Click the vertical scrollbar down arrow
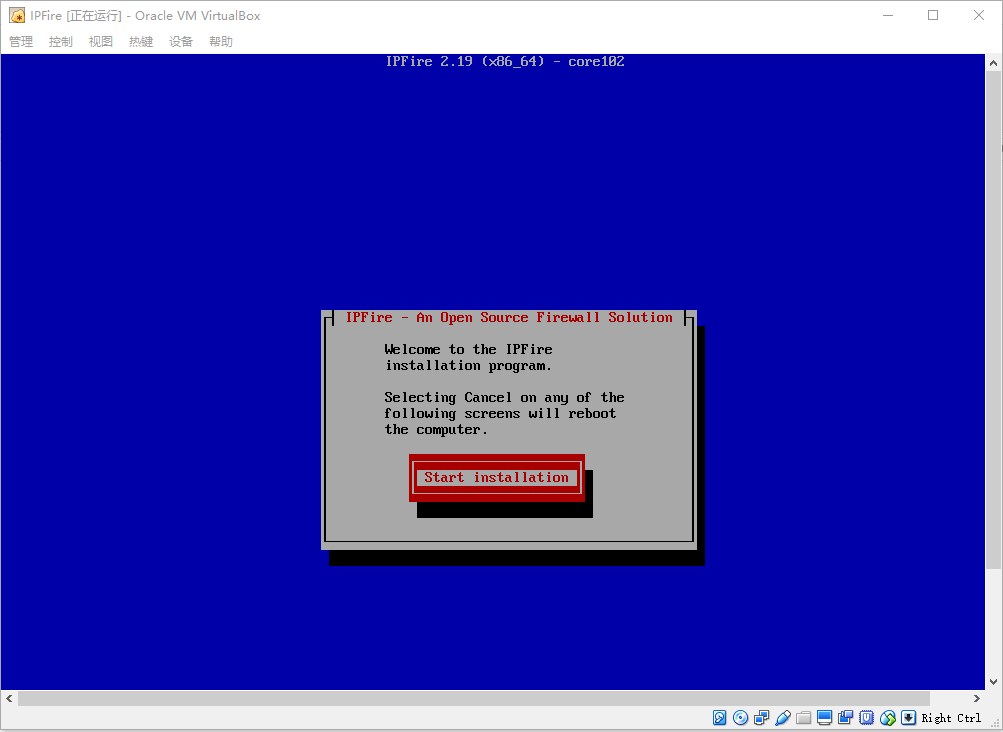This screenshot has width=1003, height=732. 993,681
